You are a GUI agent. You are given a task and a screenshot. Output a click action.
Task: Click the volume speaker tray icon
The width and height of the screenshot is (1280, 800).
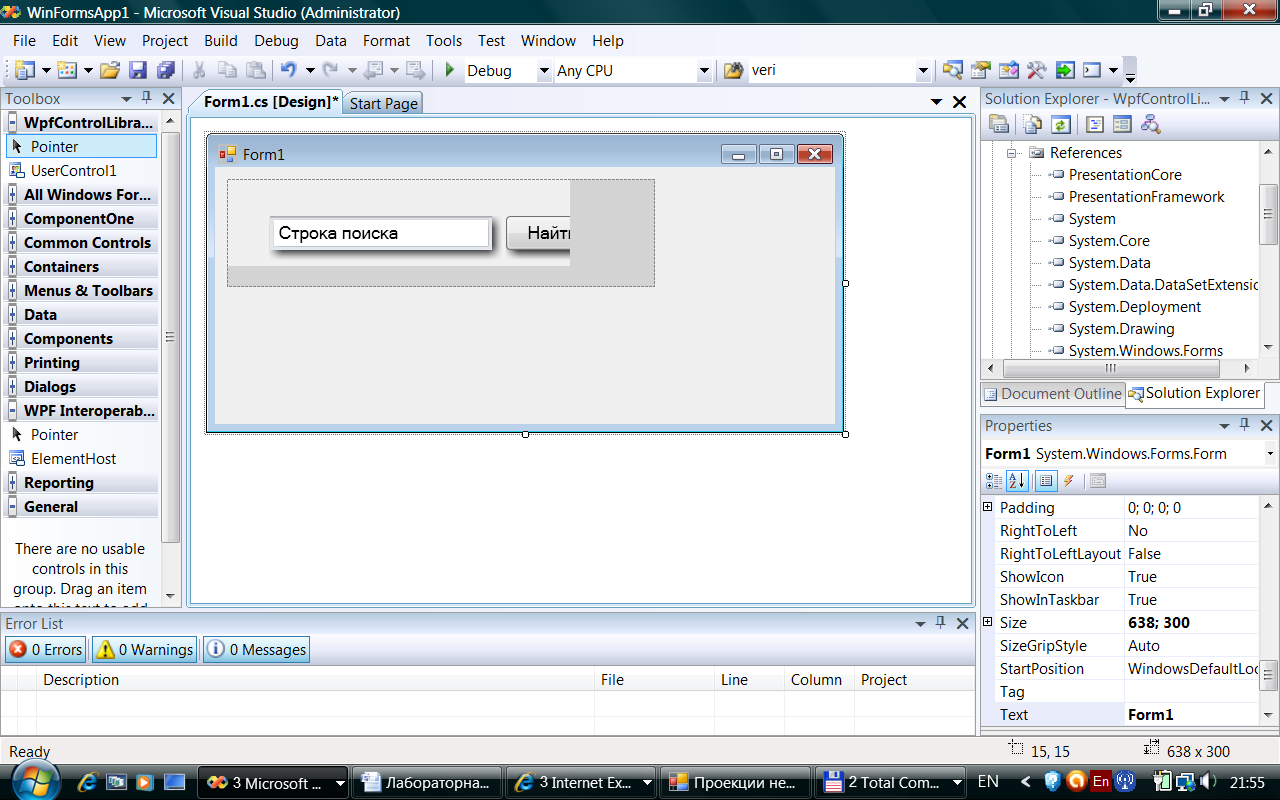(x=1207, y=781)
